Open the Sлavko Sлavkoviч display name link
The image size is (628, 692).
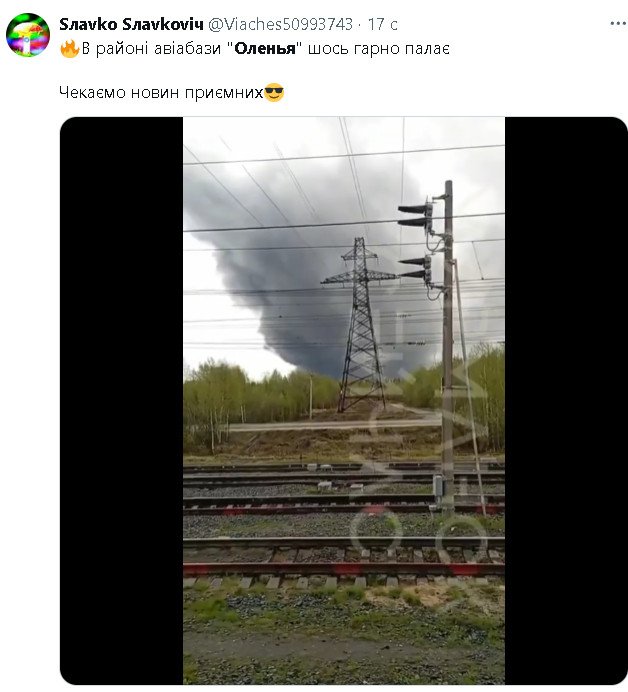point(131,24)
